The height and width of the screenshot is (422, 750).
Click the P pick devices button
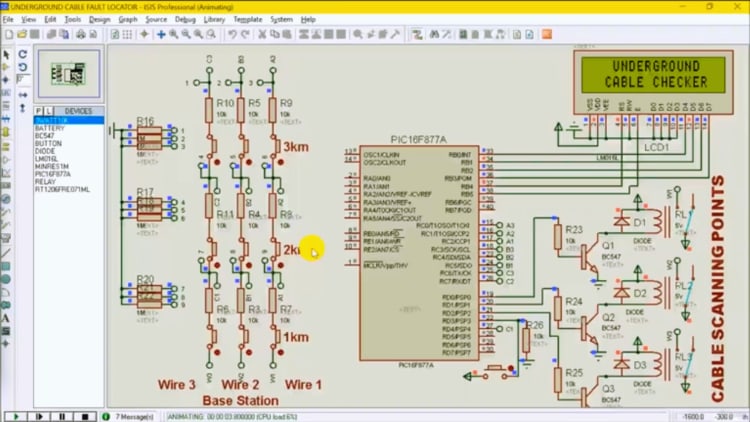(39, 111)
